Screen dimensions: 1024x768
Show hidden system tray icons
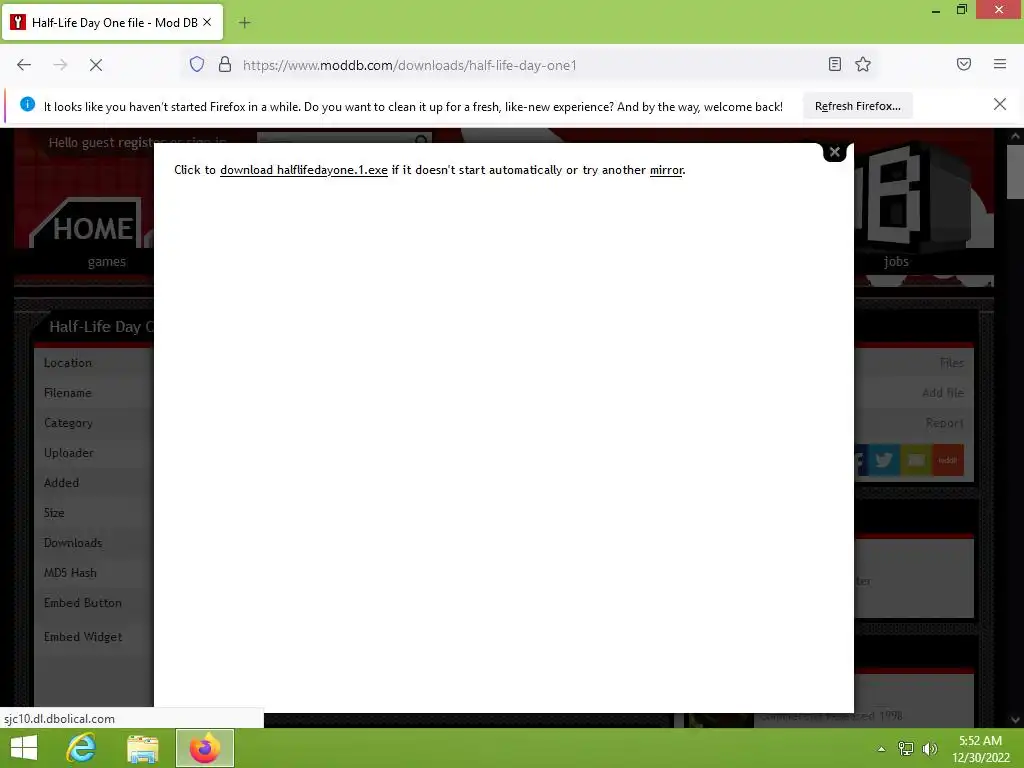(x=882, y=749)
